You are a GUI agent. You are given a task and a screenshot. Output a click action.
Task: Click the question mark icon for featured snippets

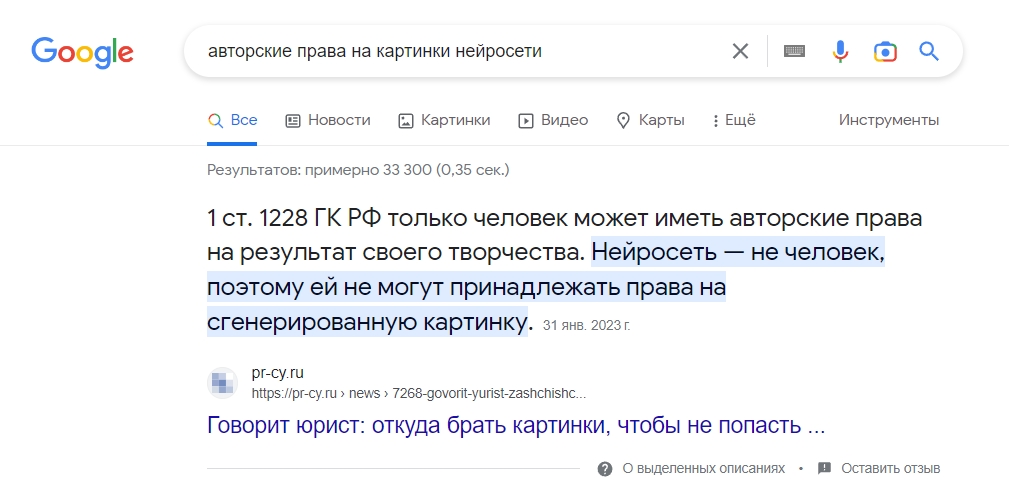point(605,468)
